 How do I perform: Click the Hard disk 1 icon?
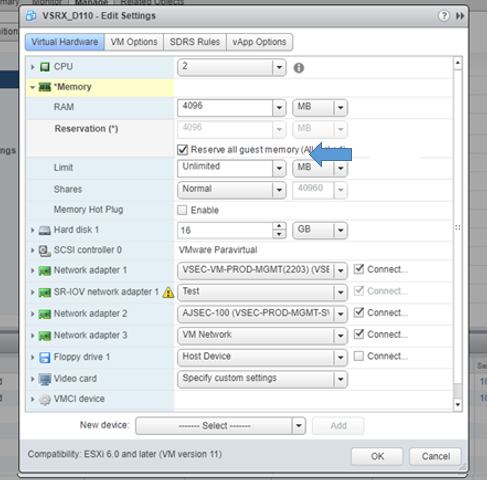tap(44, 230)
